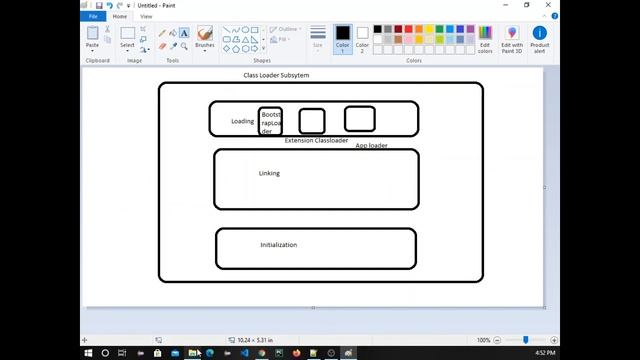The image size is (640, 360).
Task: Choose the Rounded rectangle shape
Action: coord(227,40)
